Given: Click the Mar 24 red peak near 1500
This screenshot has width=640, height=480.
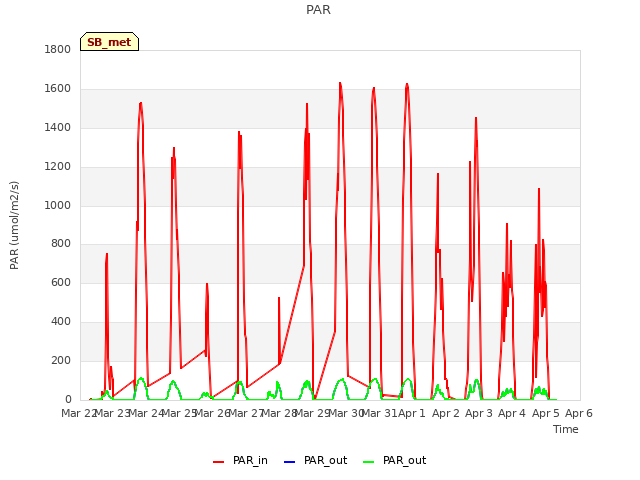Looking at the screenshot, I should point(141,103).
